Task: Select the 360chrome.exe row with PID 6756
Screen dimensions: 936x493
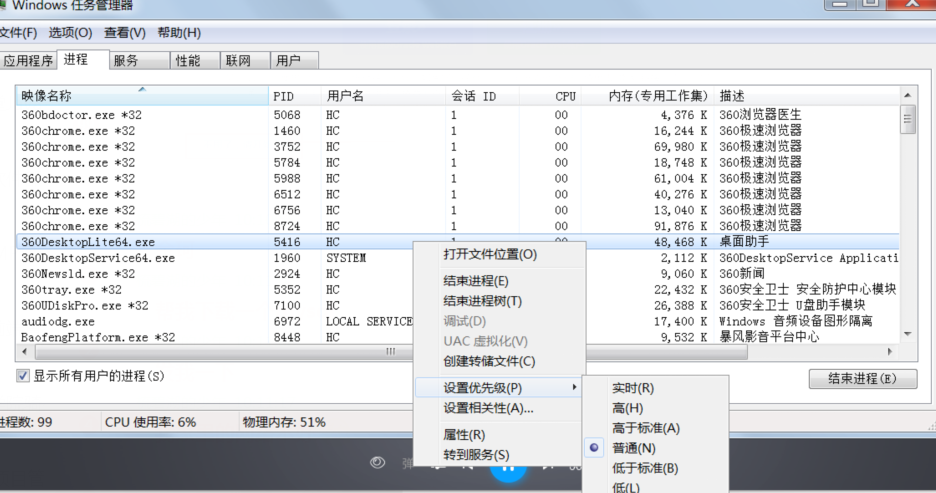Action: [x=457, y=210]
